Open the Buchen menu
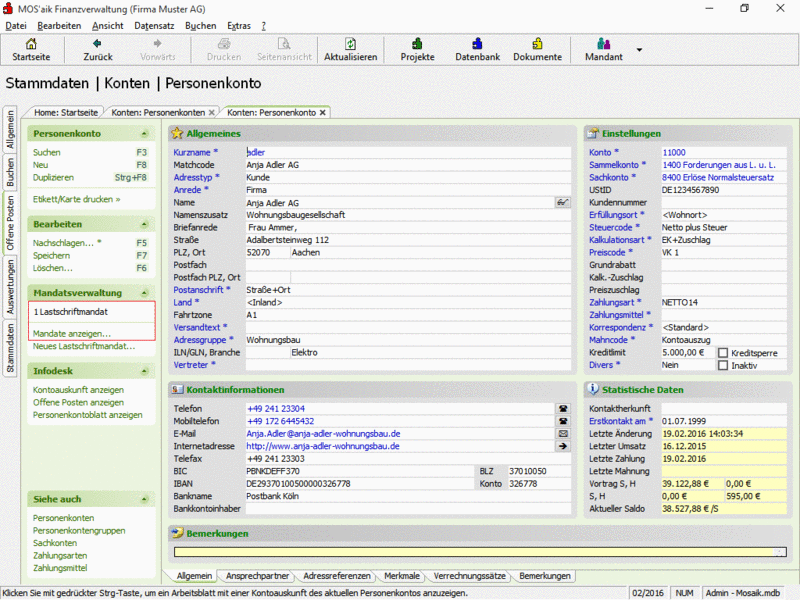This screenshot has height=600, width=800. 201,26
